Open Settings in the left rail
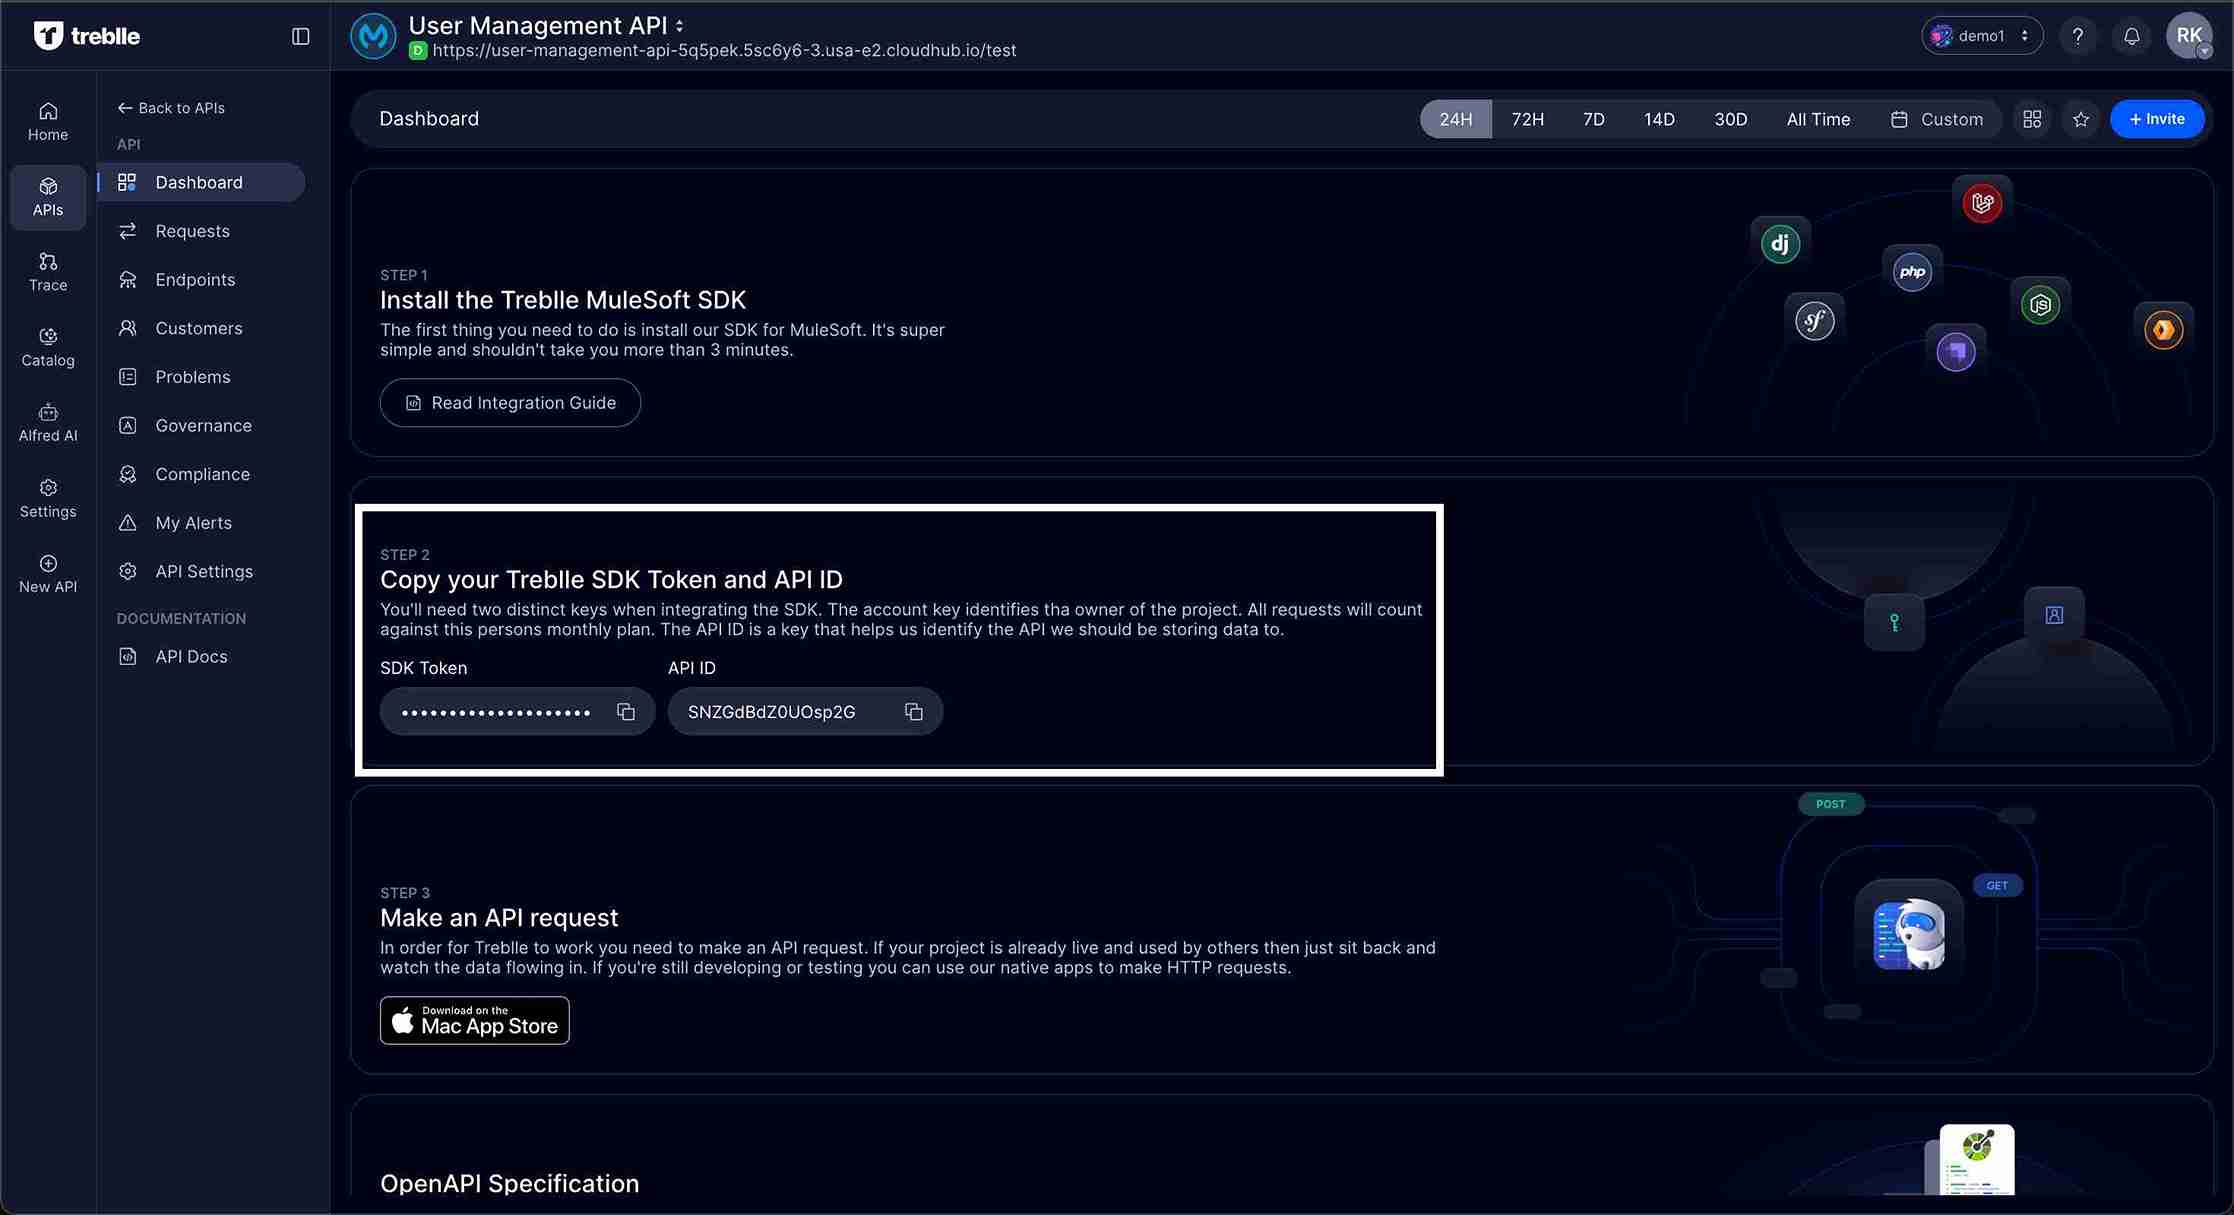 point(48,498)
